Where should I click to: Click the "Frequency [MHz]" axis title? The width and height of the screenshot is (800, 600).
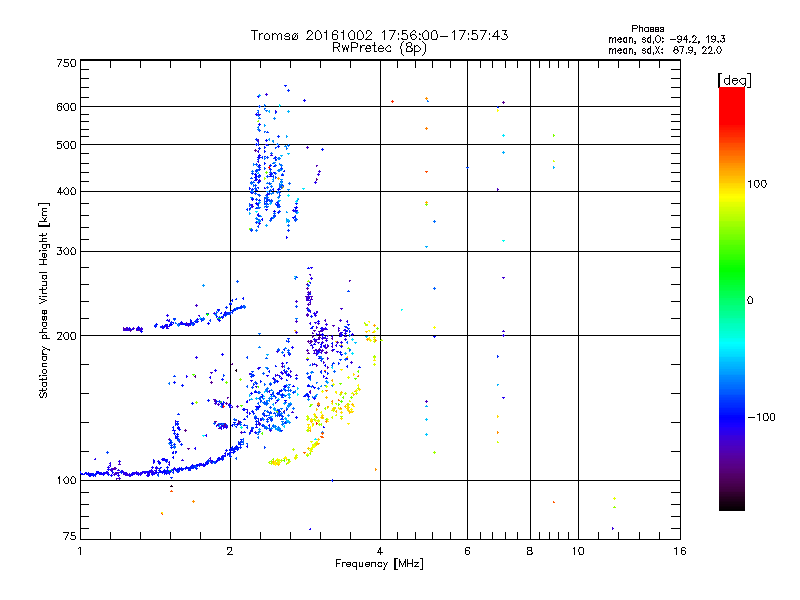tap(379, 564)
